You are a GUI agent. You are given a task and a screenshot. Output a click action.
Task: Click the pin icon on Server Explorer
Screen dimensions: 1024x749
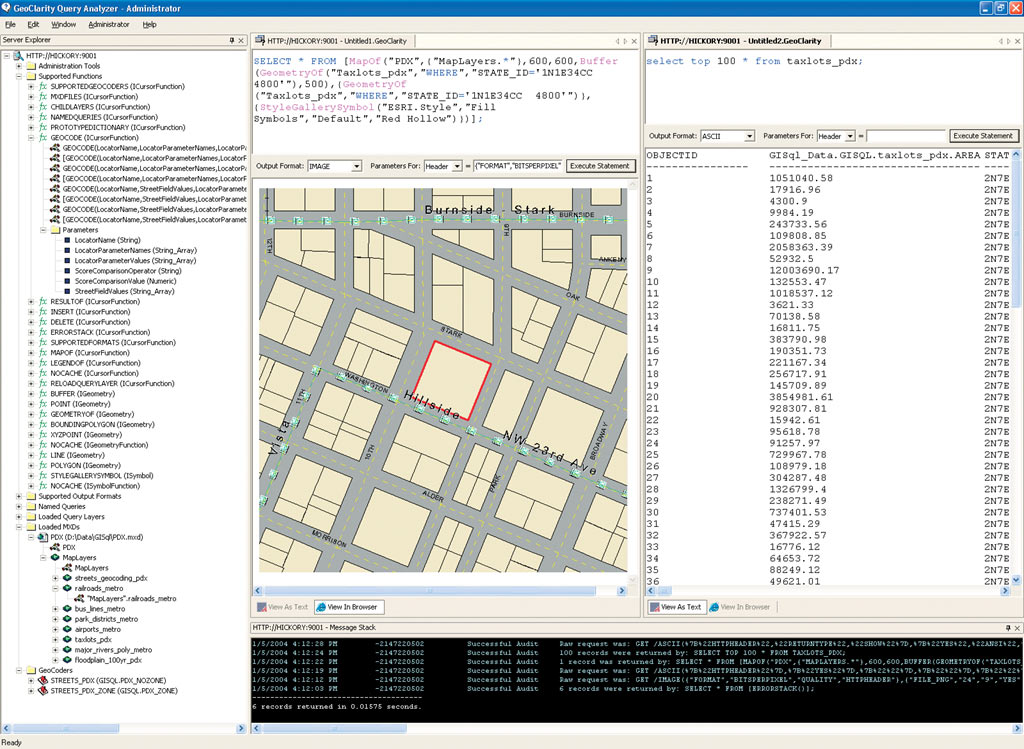[x=232, y=40]
